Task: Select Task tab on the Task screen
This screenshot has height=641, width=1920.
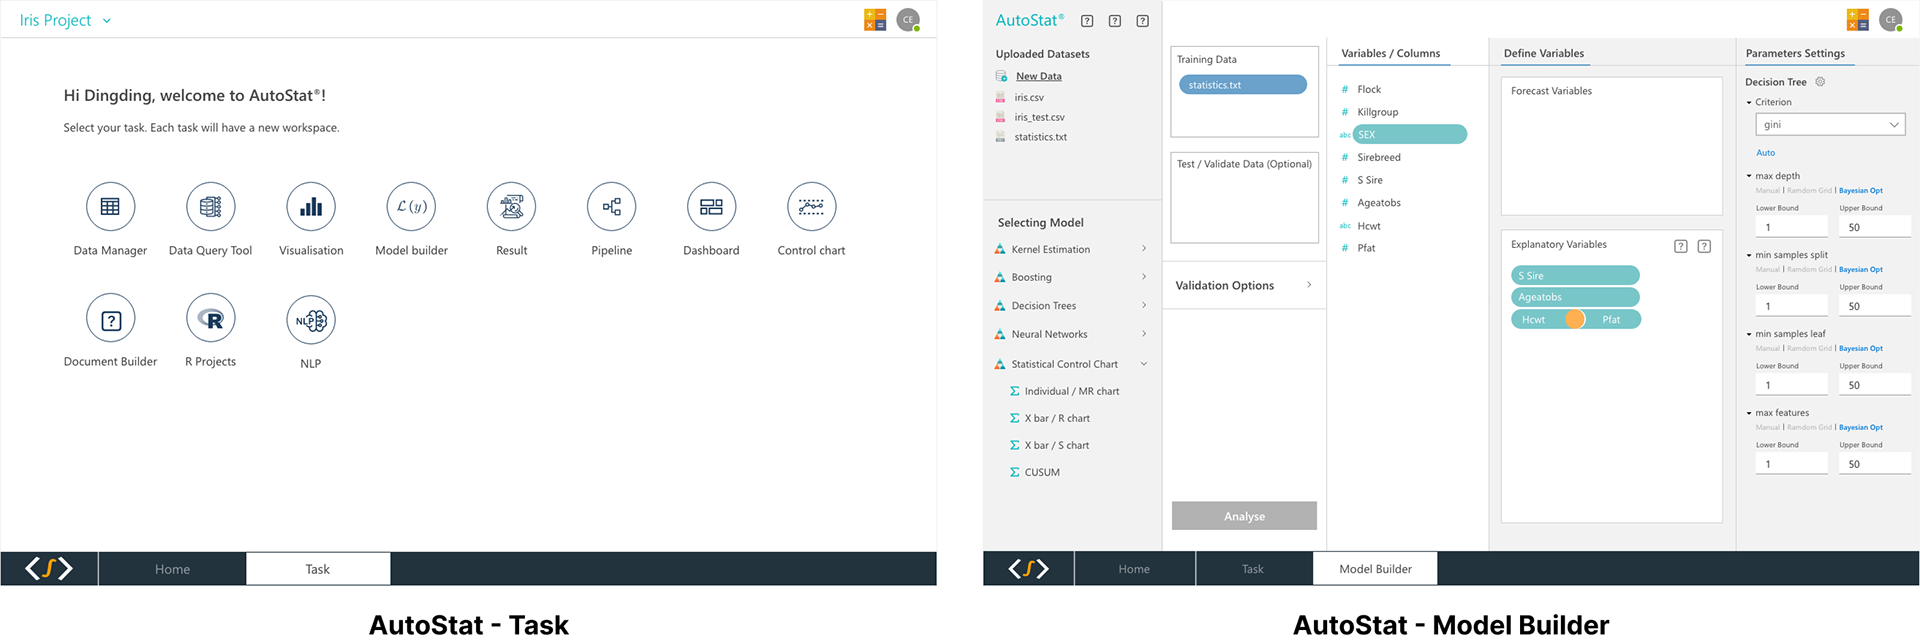Action: coord(318,569)
